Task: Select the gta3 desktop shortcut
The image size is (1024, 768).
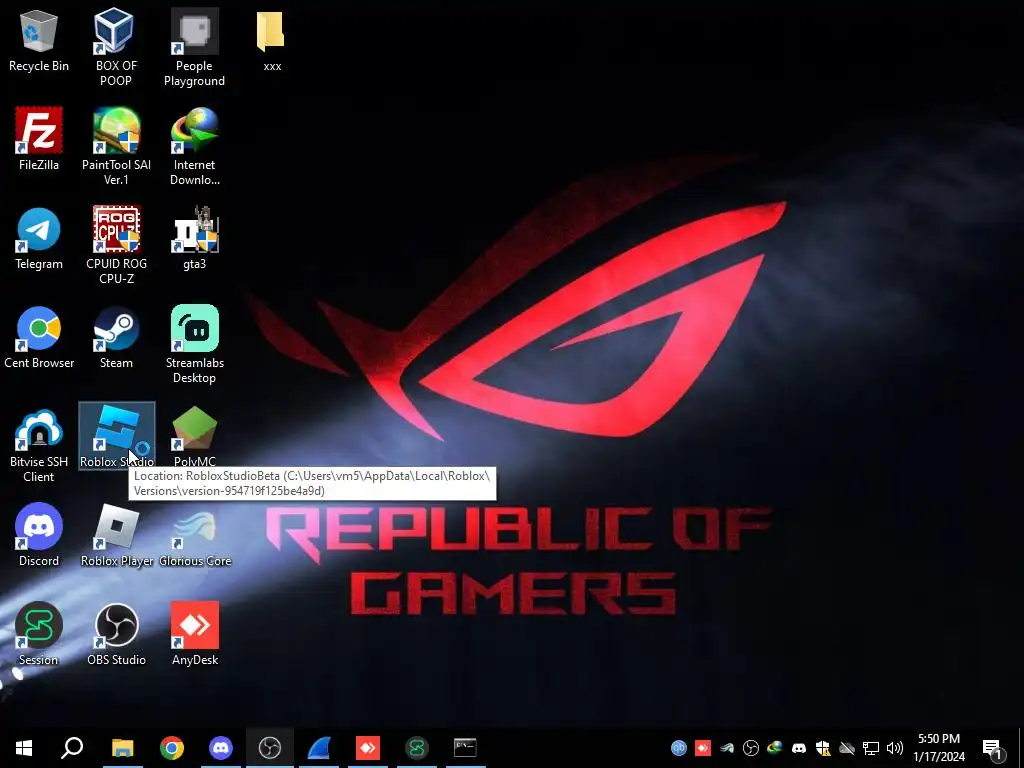Action: coord(194,238)
